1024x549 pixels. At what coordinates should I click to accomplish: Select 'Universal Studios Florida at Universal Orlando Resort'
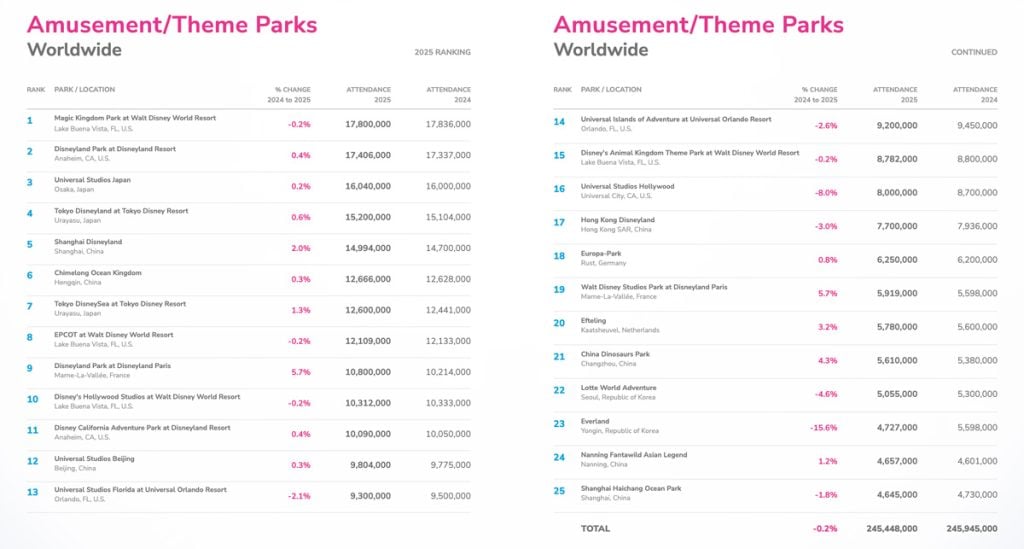click(140, 490)
